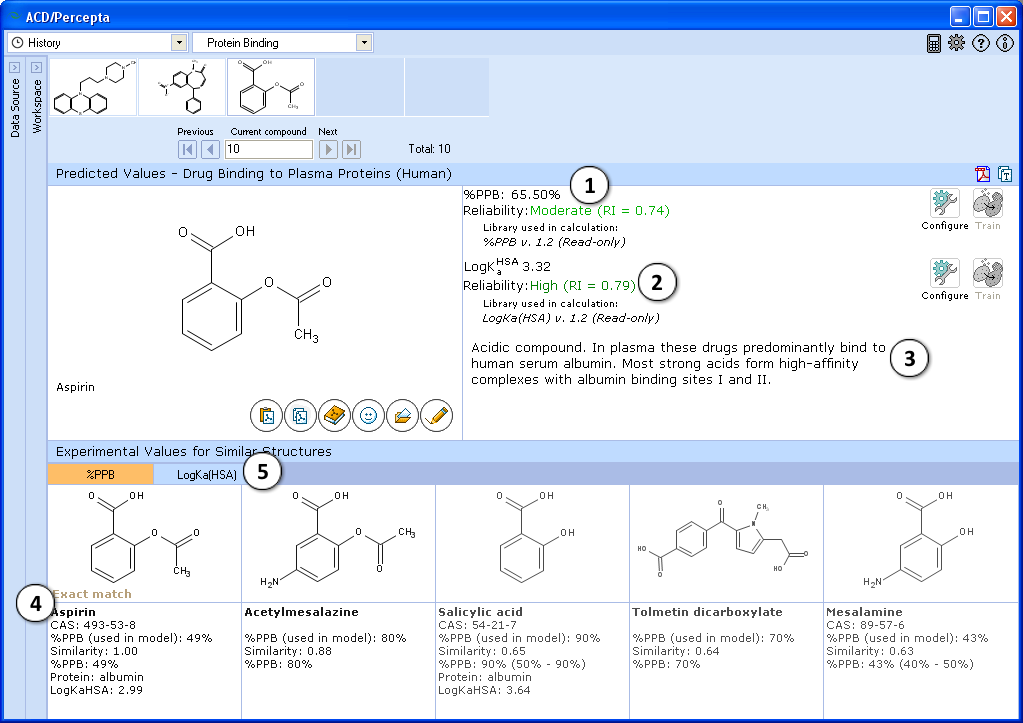Click the Tolmetin dicarboxylate name heading
The height and width of the screenshot is (723, 1023).
pyautogui.click(x=707, y=612)
